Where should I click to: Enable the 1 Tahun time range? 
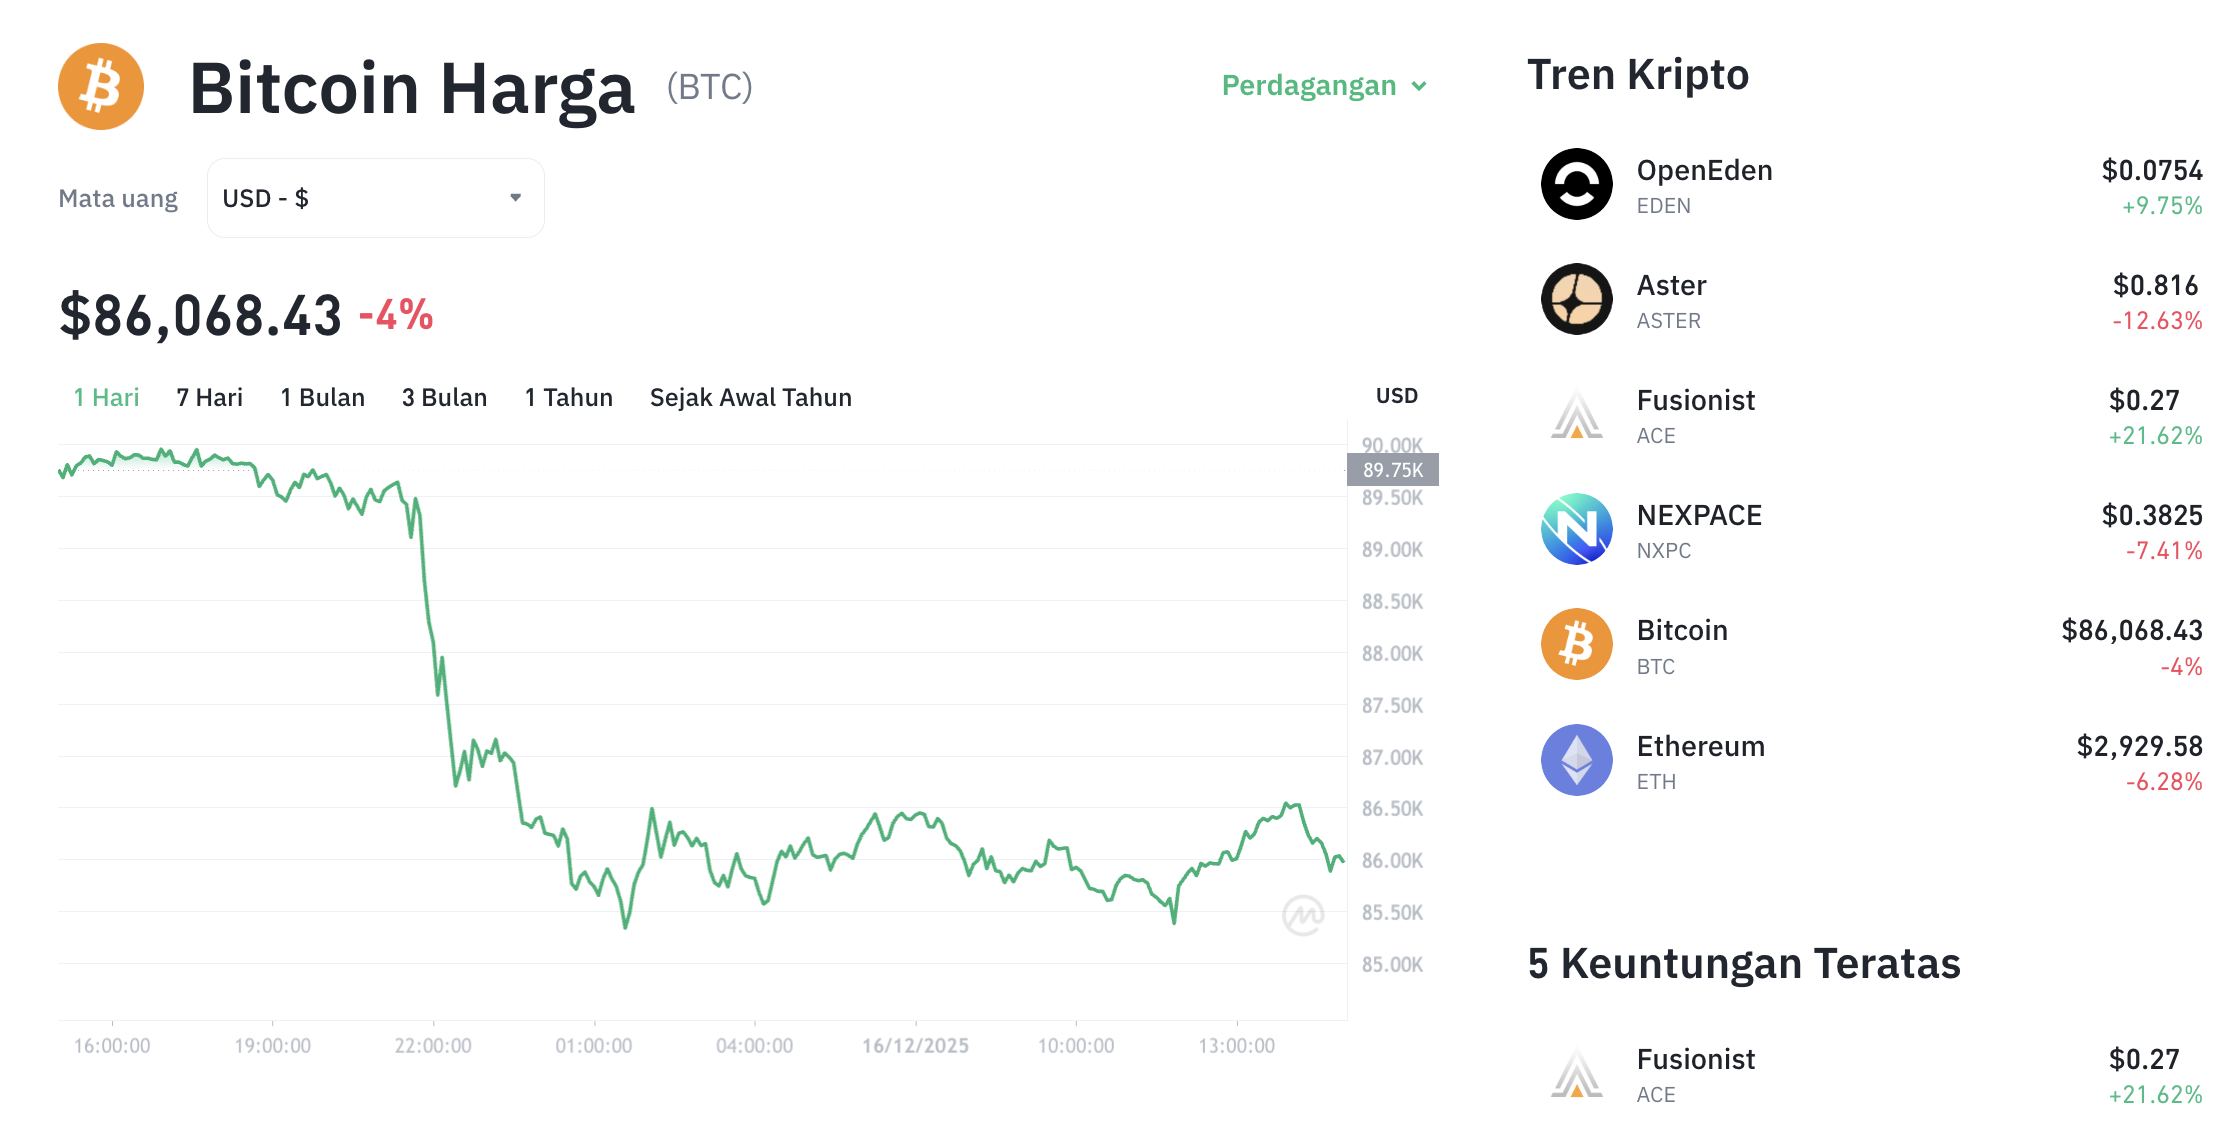point(568,397)
